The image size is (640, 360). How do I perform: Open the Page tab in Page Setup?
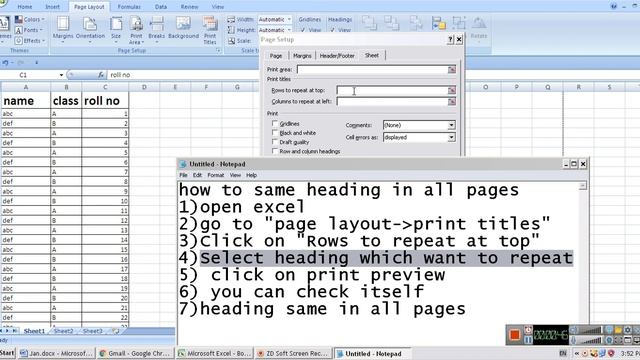pos(276,56)
